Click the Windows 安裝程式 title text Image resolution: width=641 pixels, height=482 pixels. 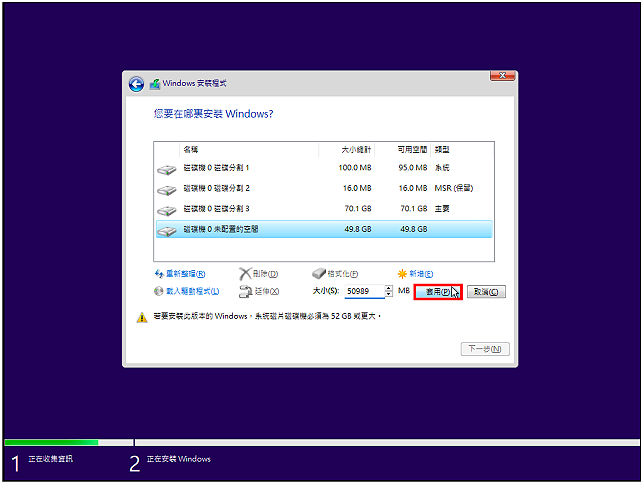(x=195, y=83)
